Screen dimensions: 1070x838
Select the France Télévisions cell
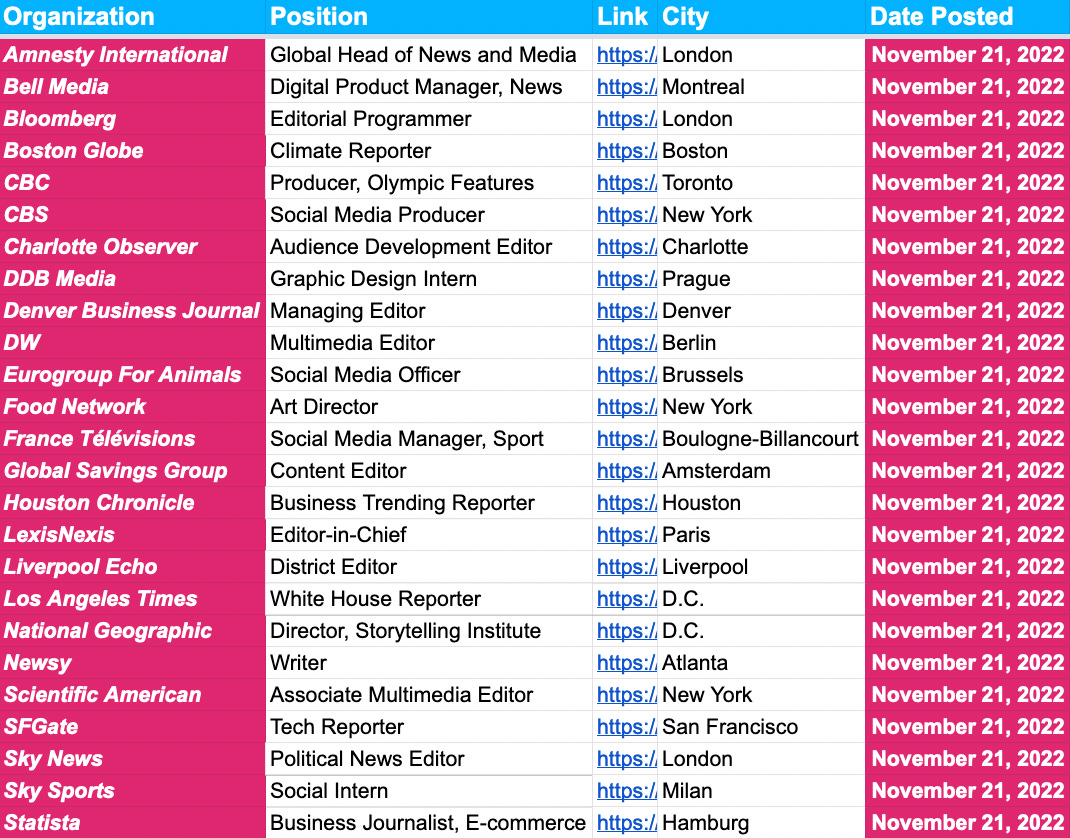[x=132, y=439]
